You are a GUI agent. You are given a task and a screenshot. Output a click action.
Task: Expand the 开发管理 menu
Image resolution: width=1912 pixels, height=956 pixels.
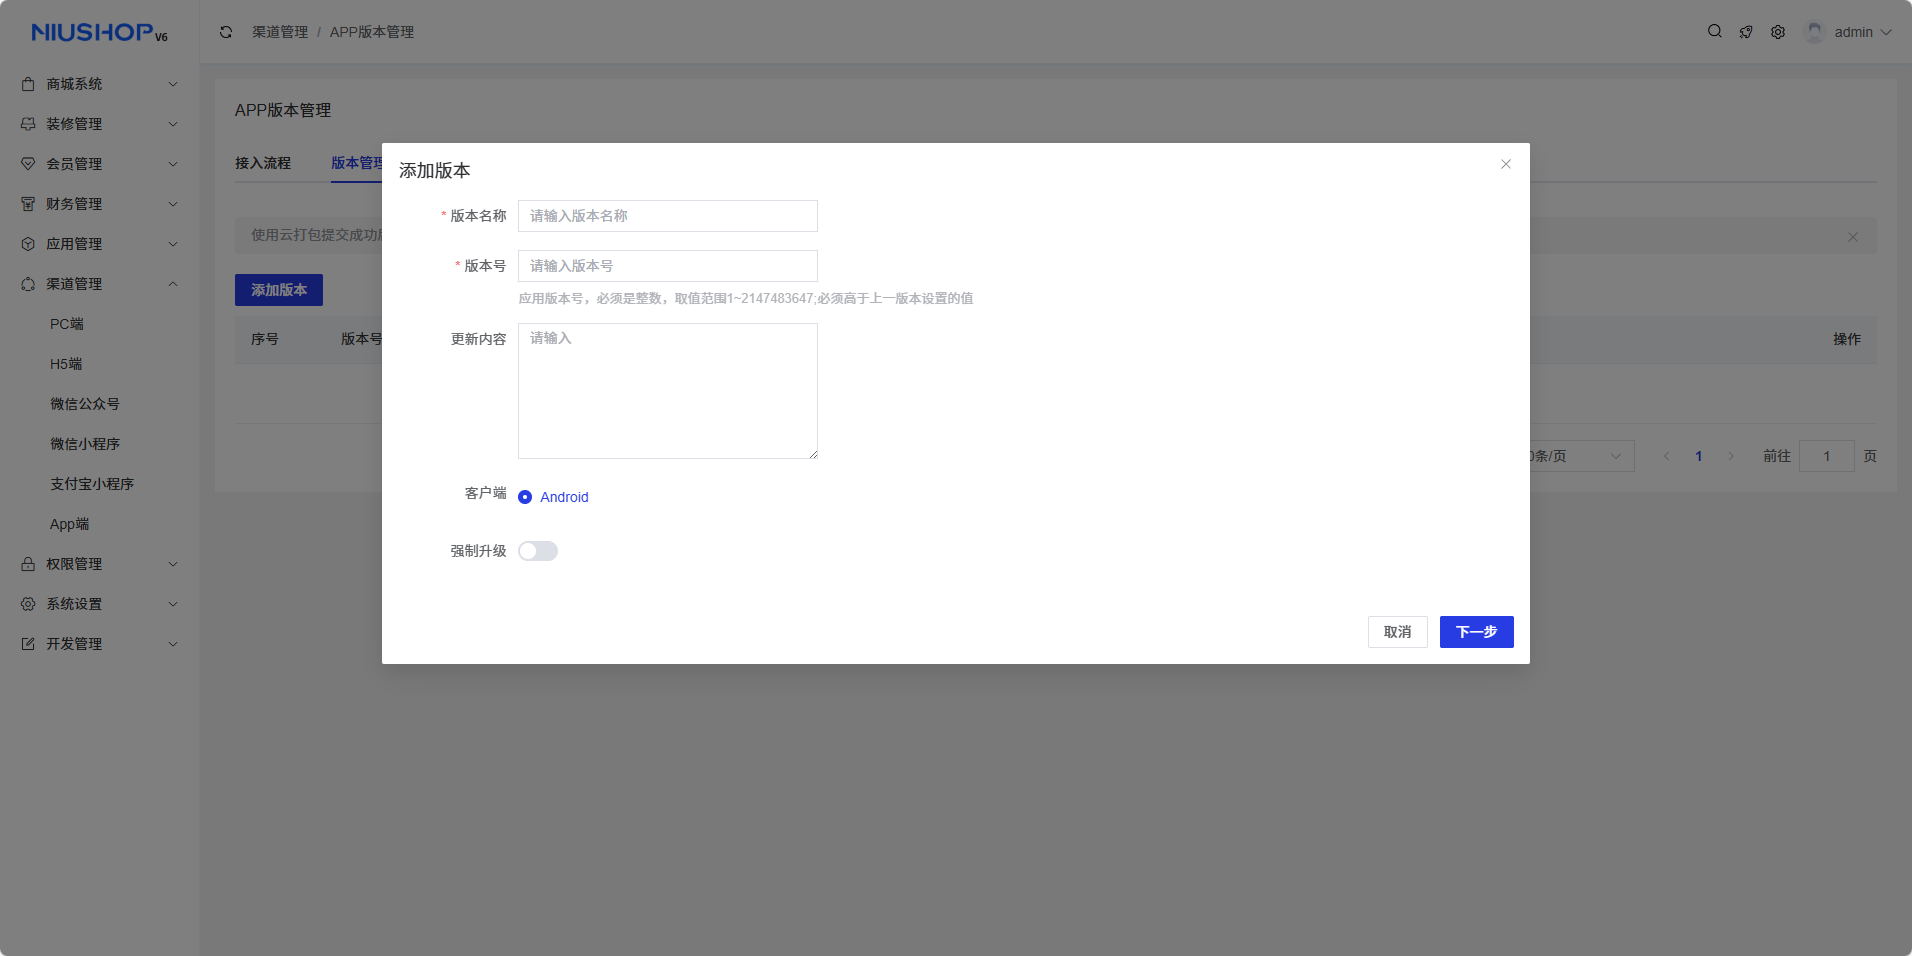coord(173,644)
